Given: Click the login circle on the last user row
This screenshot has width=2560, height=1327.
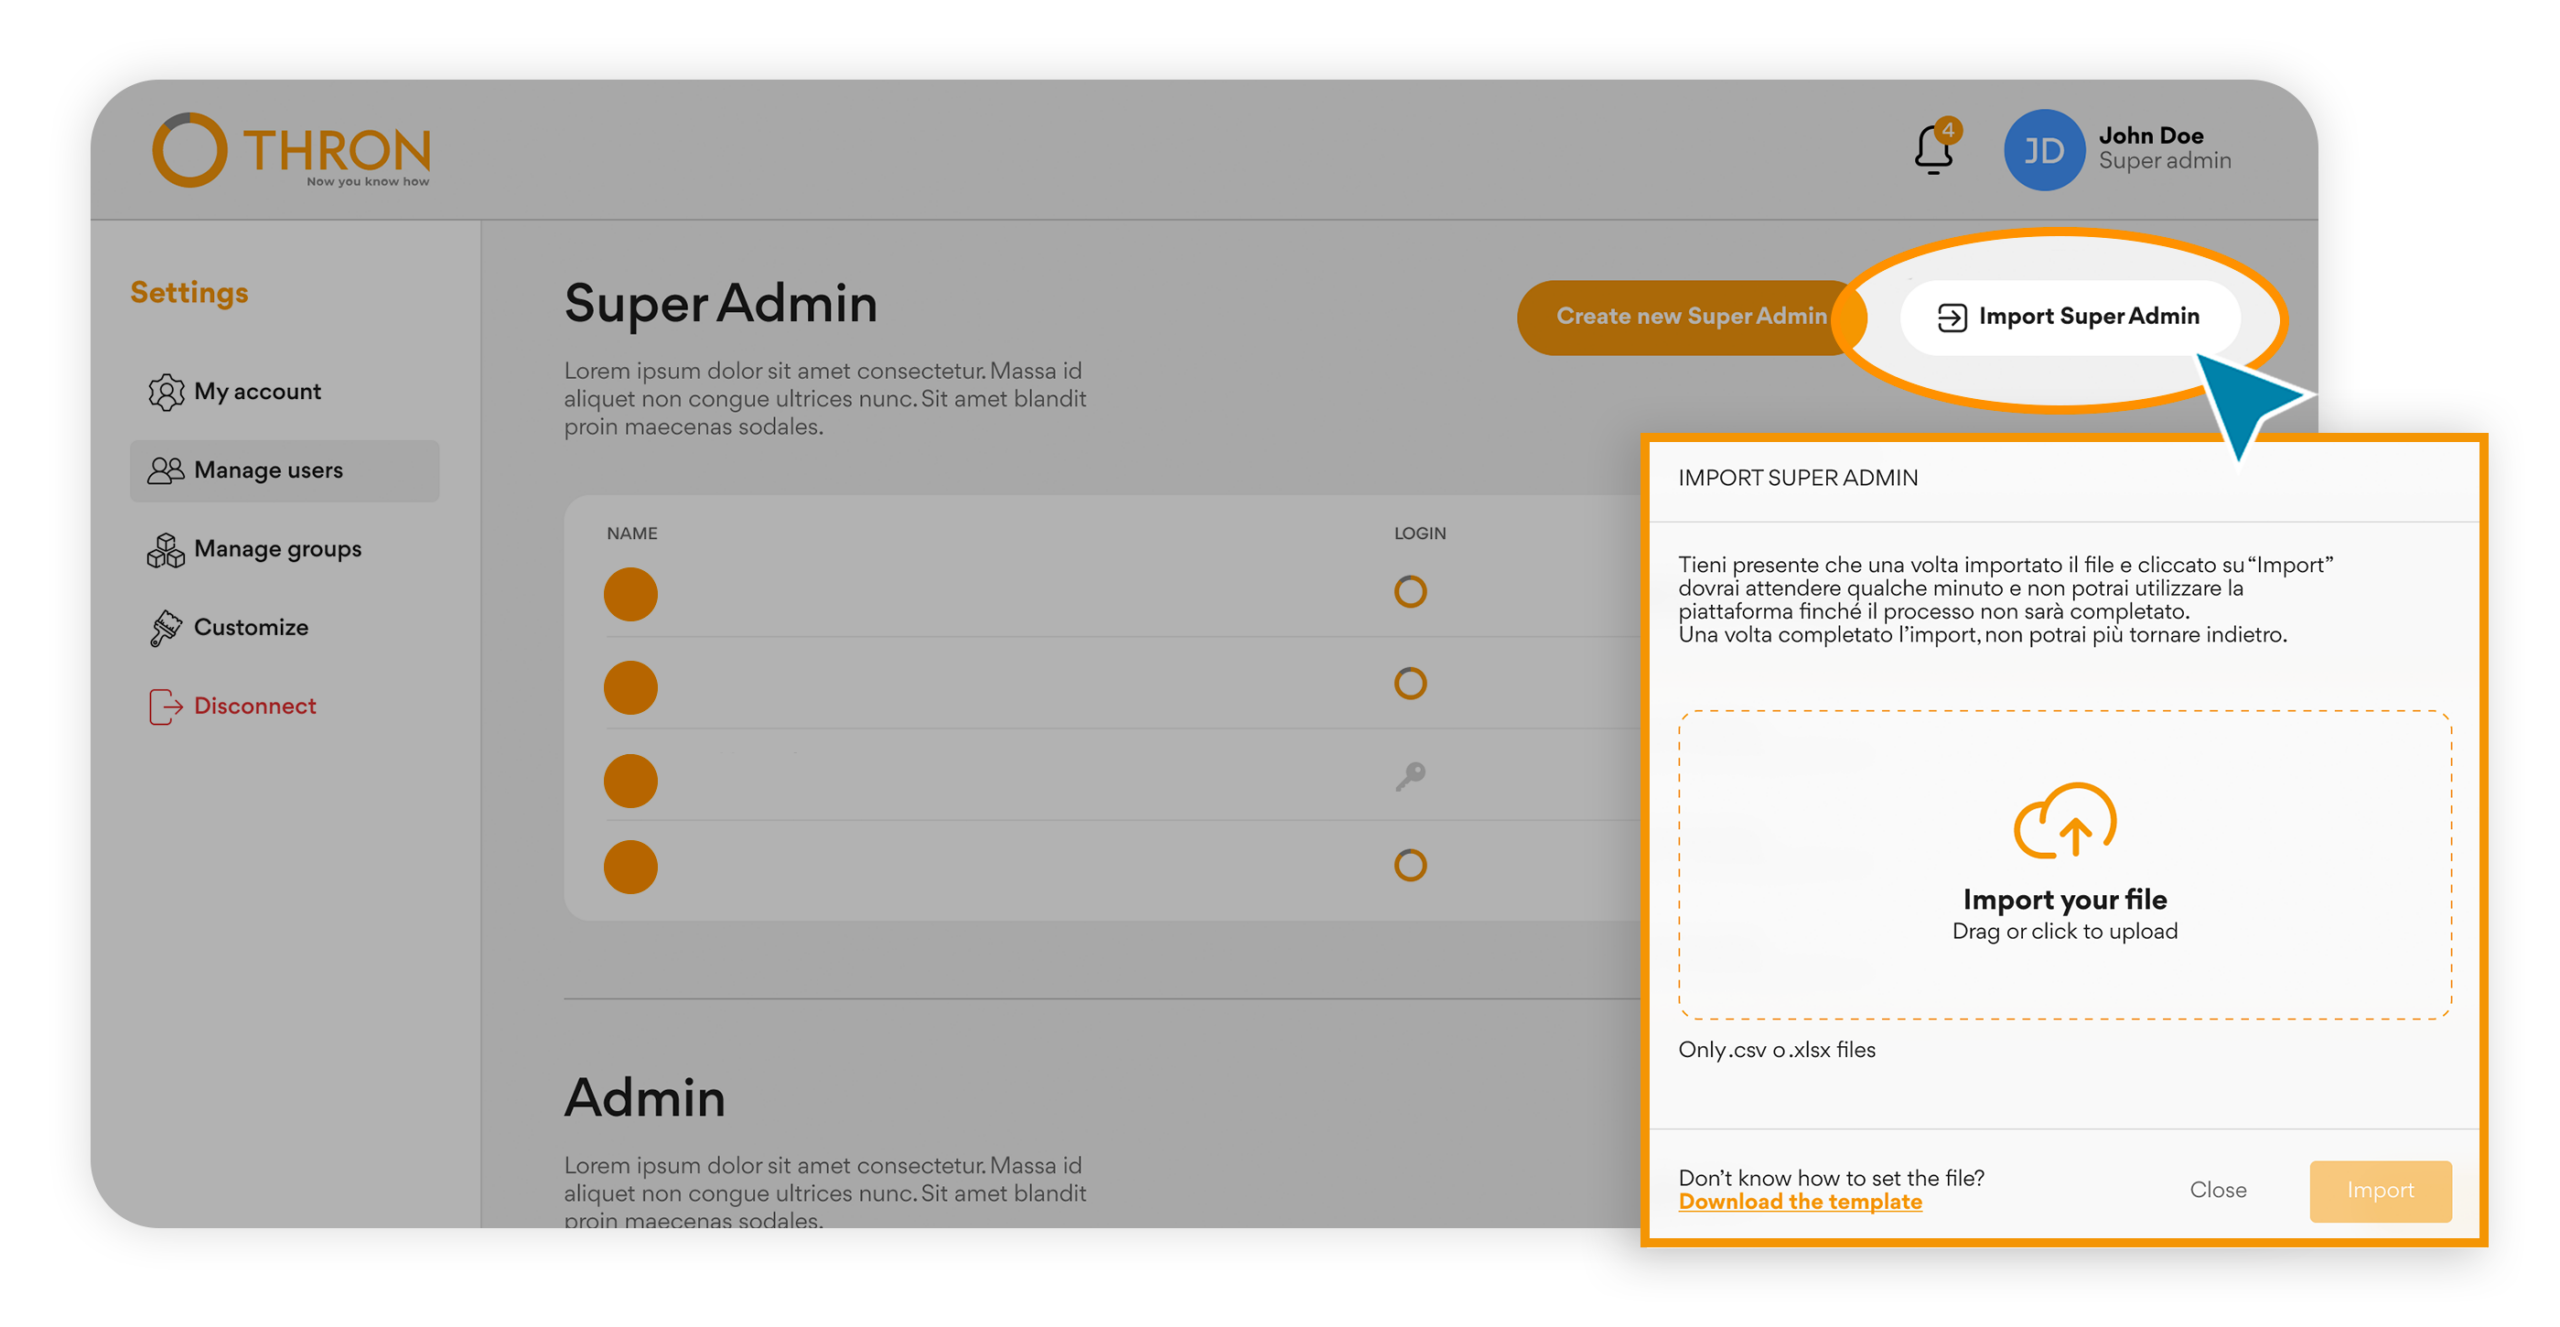Looking at the screenshot, I should tap(1410, 866).
